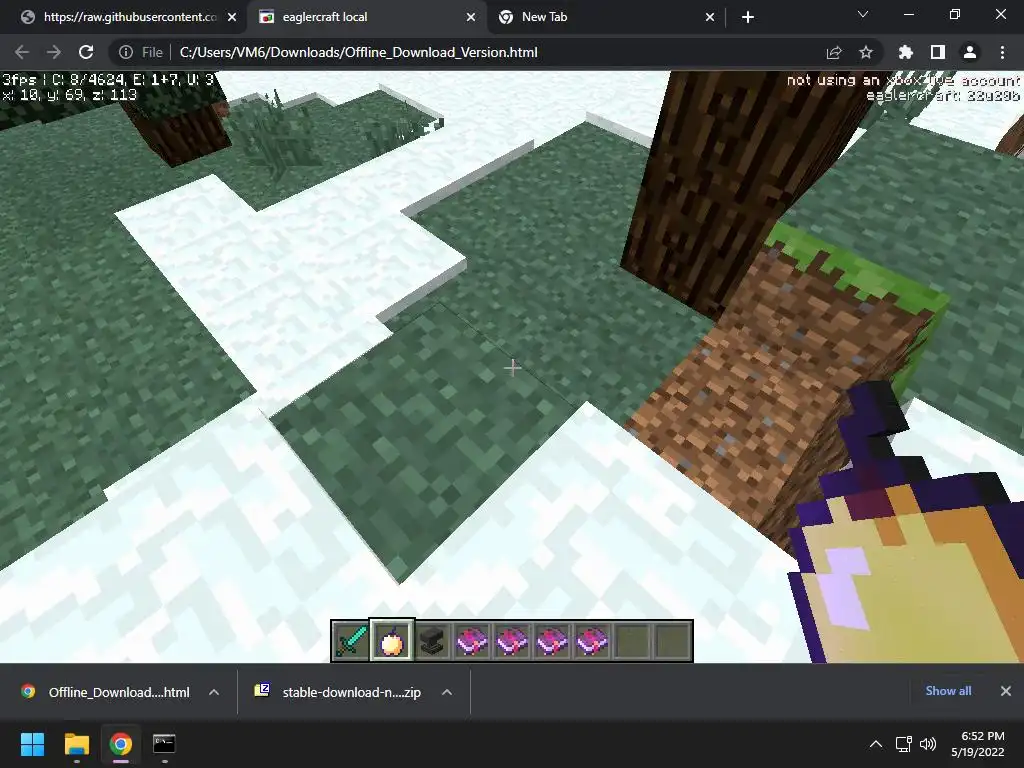The width and height of the screenshot is (1024, 768).
Task: Select the fourth enchanted book slot
Action: (592, 641)
